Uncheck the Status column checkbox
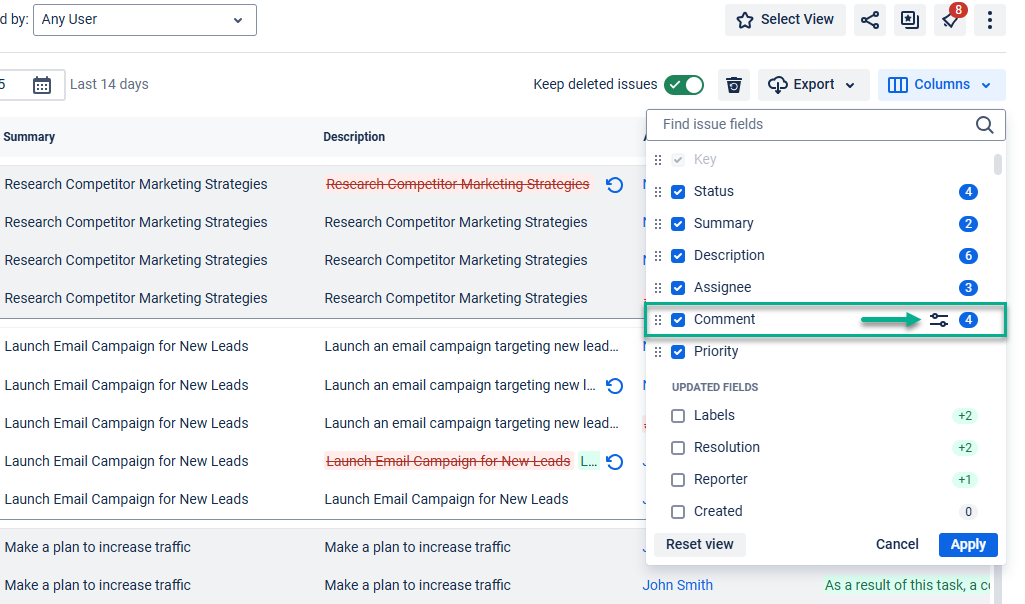Screen dimensions: 1025x604 click(x=678, y=192)
